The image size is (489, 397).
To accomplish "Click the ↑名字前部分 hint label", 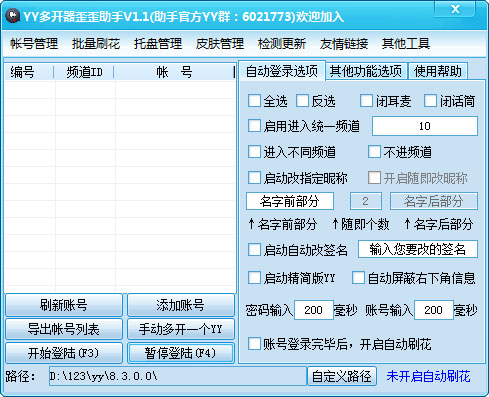I will 282,224.
